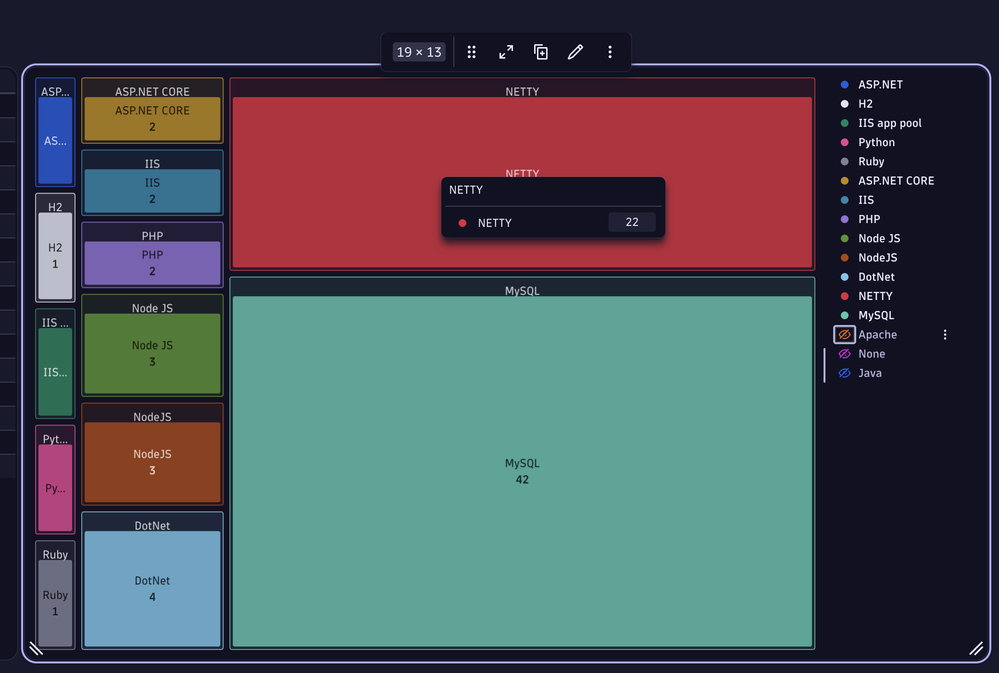
Task: Show hidden None series via eye icon
Action: click(844, 354)
